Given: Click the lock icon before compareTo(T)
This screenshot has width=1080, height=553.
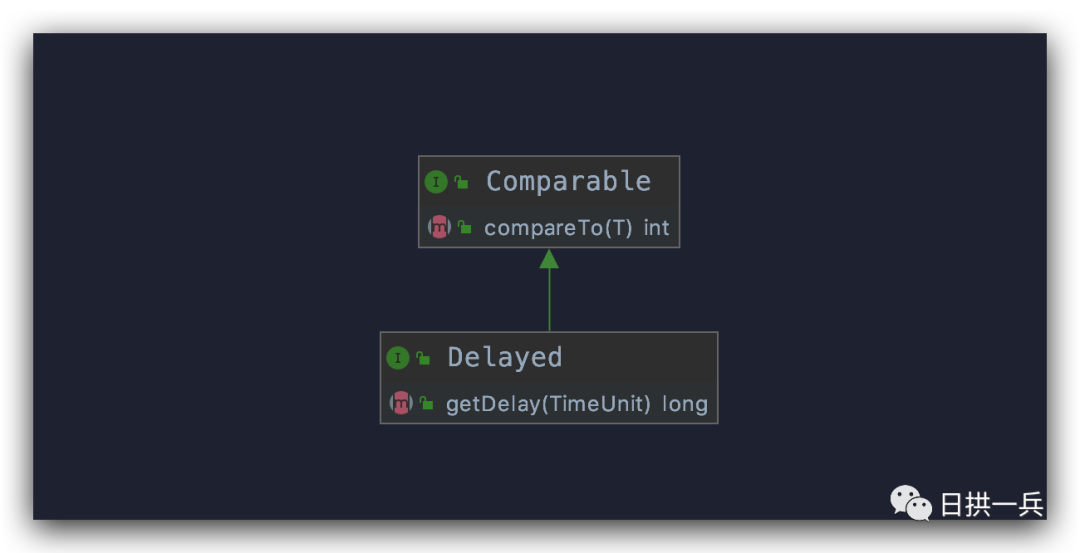Looking at the screenshot, I should tap(465, 228).
